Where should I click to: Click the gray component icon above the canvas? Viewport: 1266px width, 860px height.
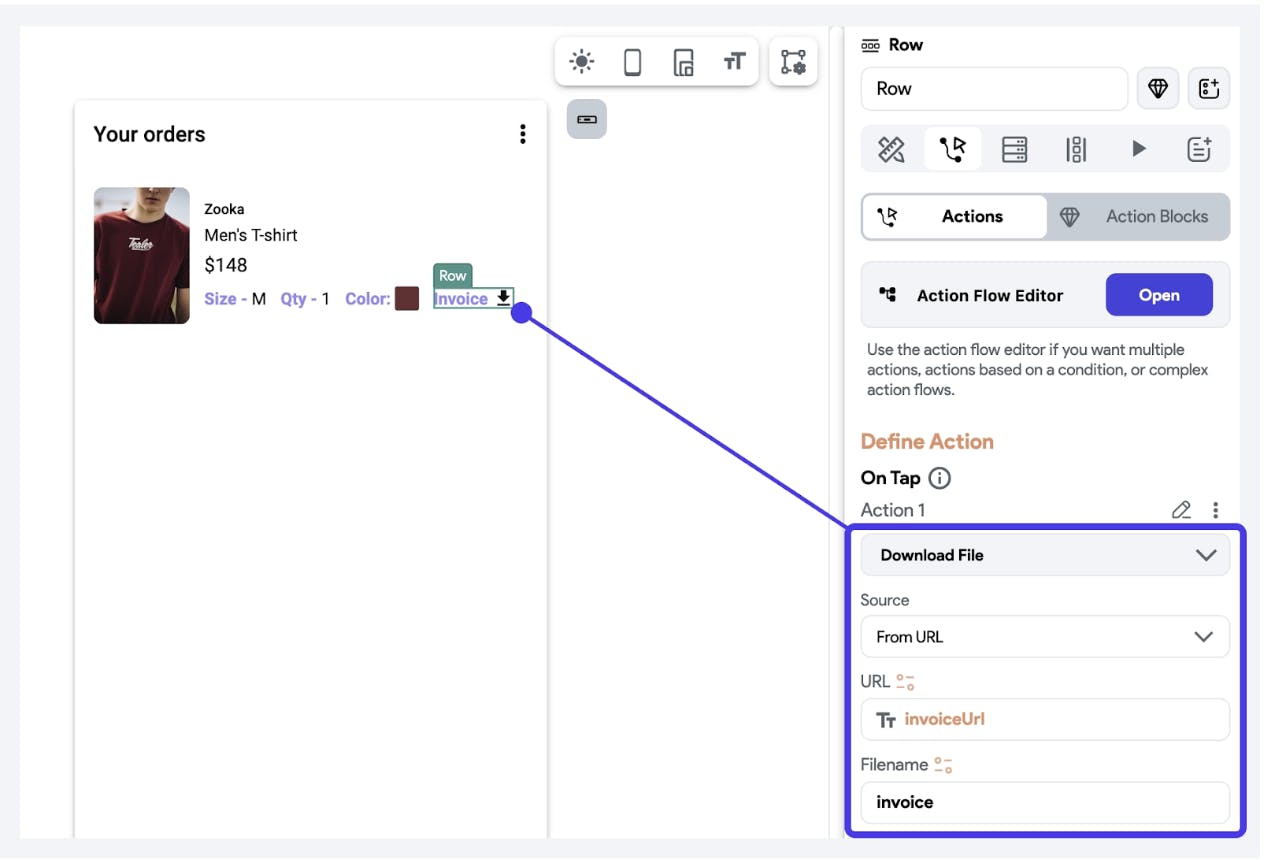[587, 119]
